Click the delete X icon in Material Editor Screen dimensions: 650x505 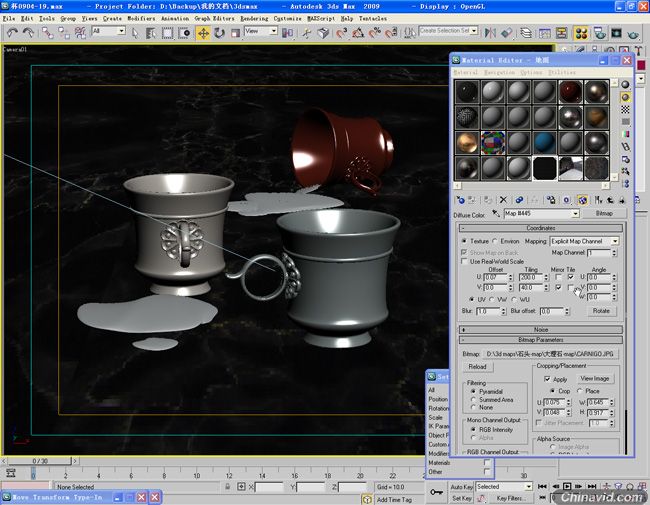click(503, 200)
